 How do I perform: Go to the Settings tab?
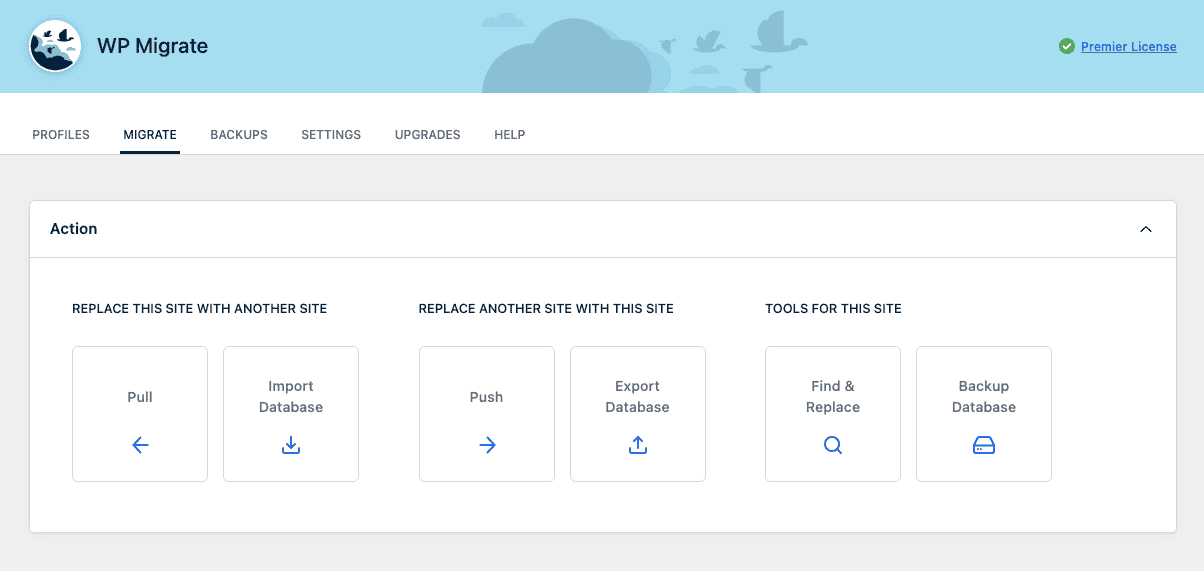coord(331,135)
